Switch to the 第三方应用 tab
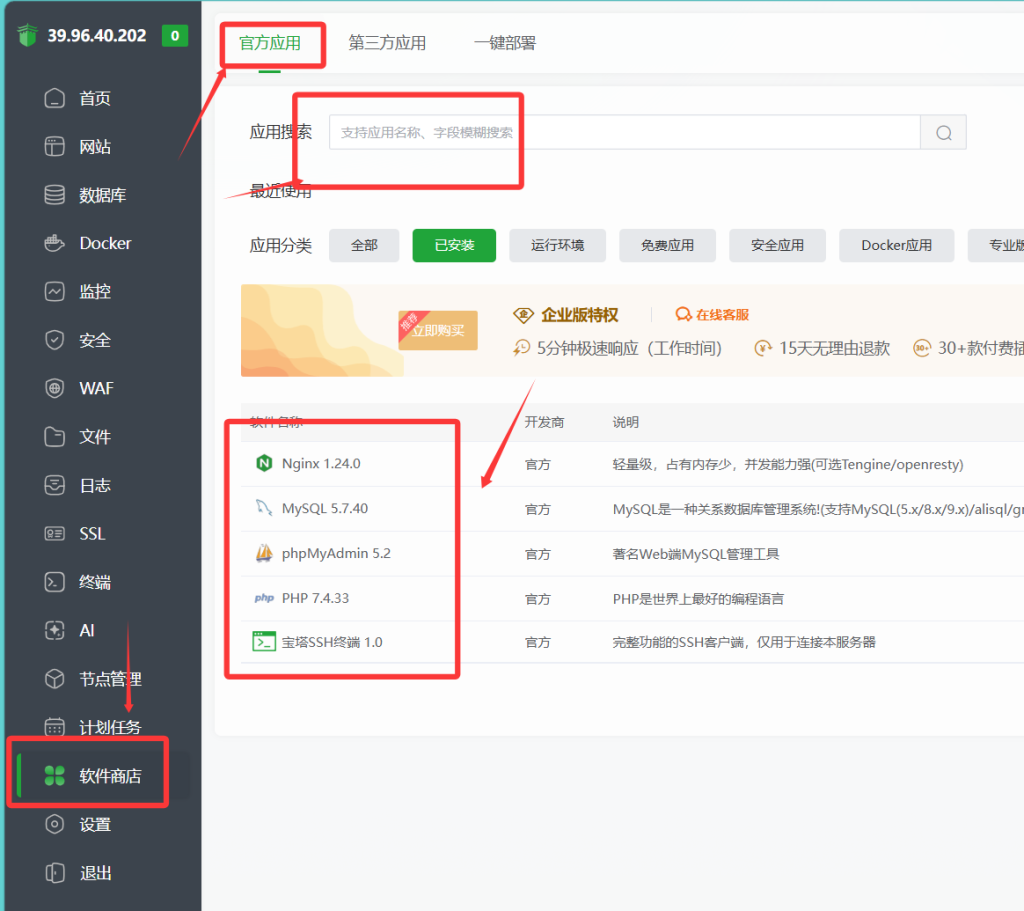The image size is (1024, 911). tap(387, 43)
